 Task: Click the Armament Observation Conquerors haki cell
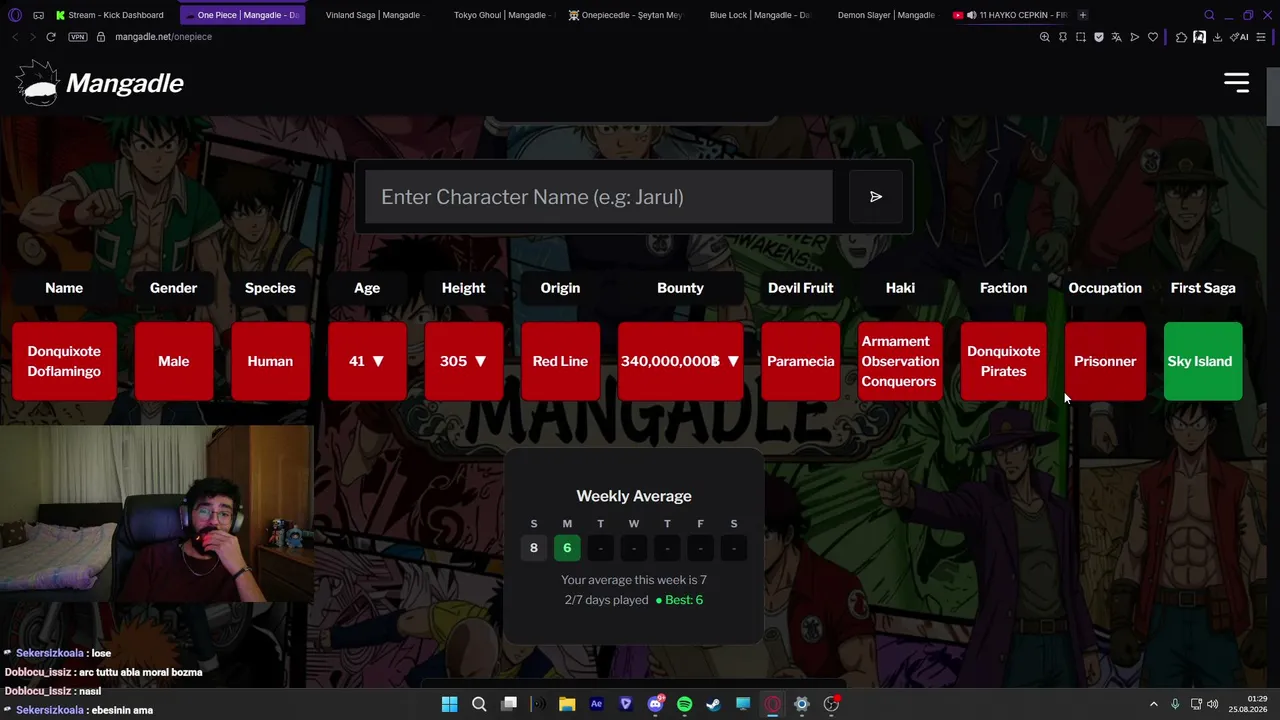tap(900, 361)
